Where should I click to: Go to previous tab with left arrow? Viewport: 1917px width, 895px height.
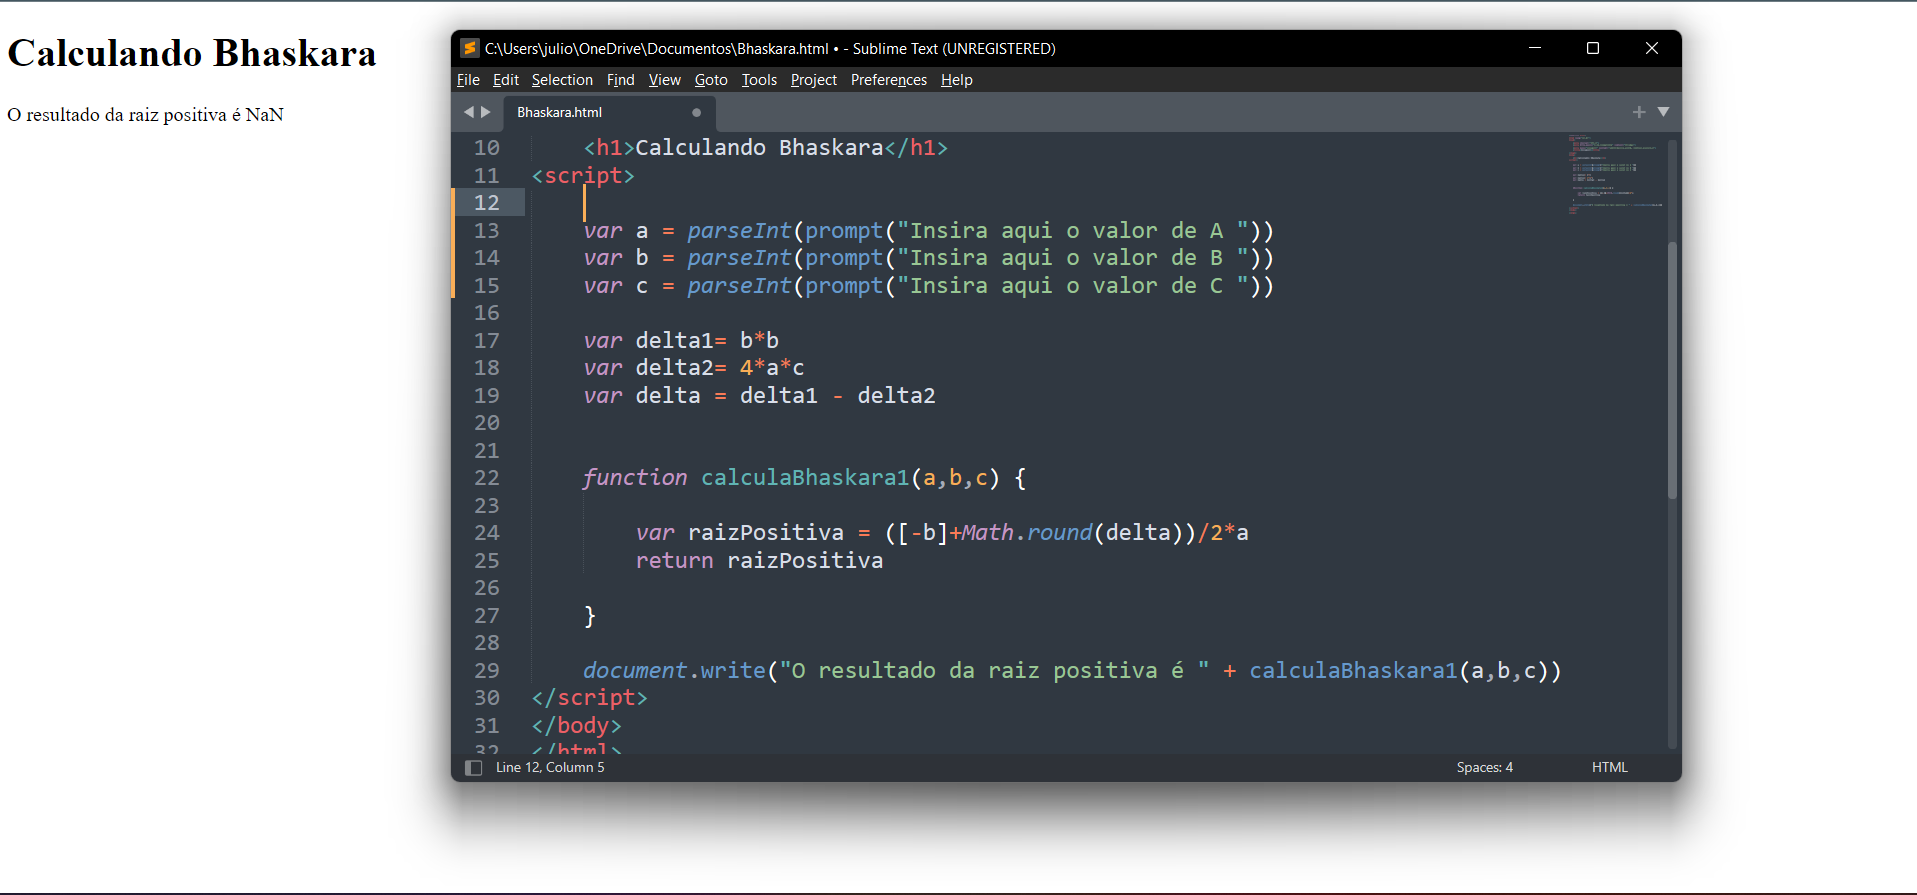pyautogui.click(x=468, y=112)
